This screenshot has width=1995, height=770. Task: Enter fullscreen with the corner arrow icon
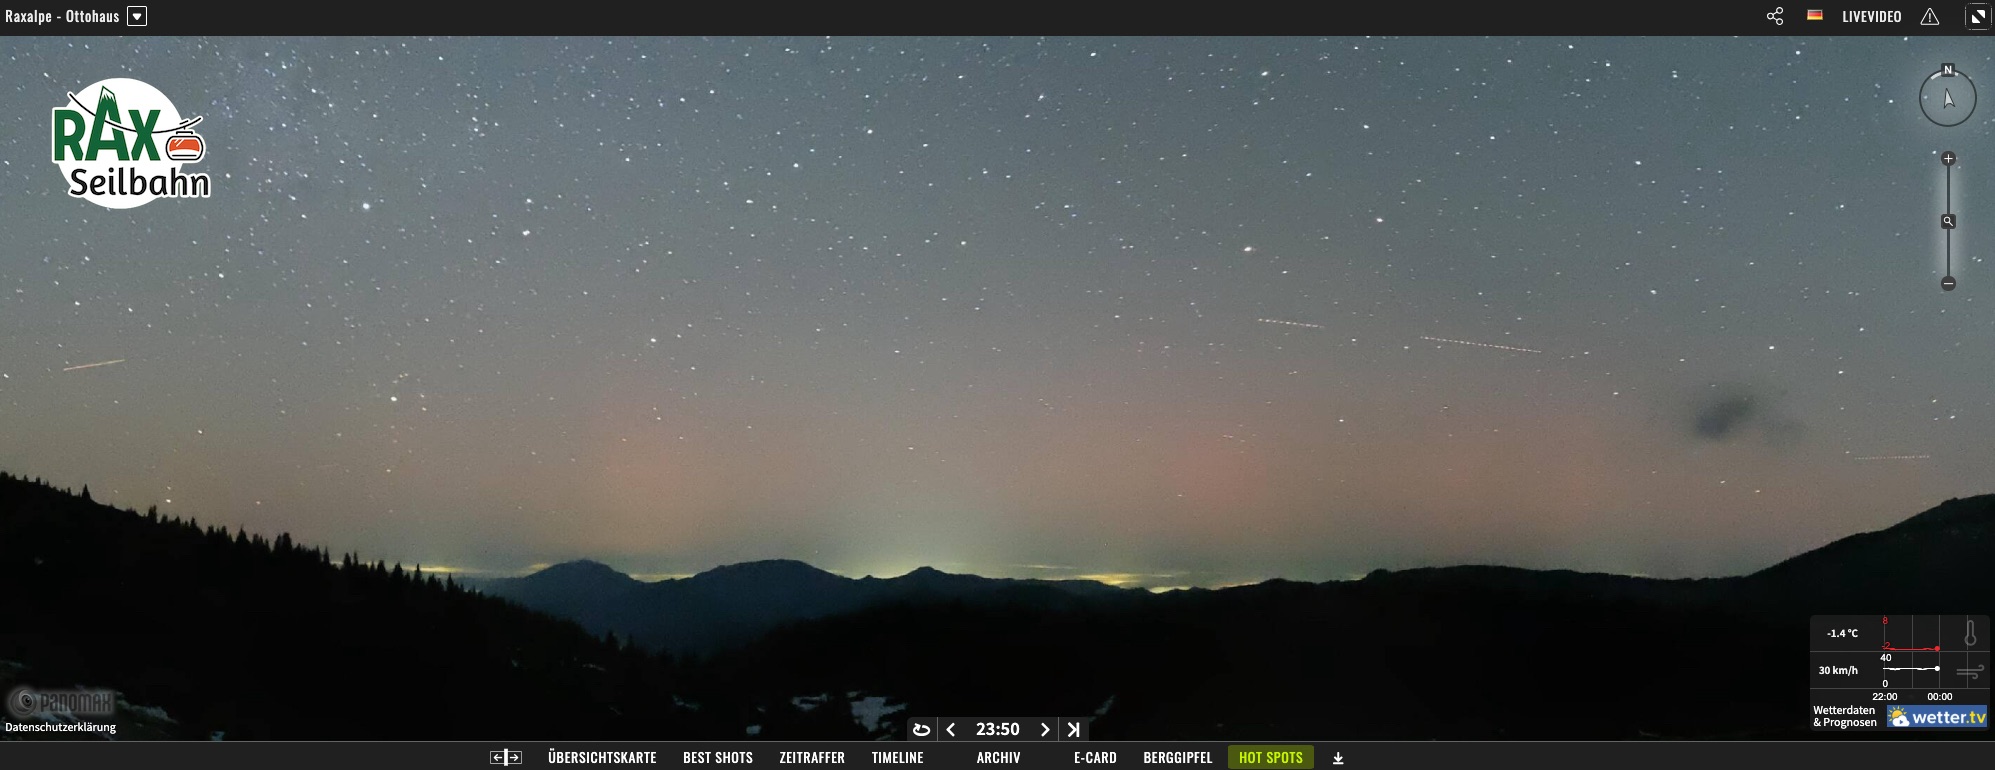pos(1978,16)
